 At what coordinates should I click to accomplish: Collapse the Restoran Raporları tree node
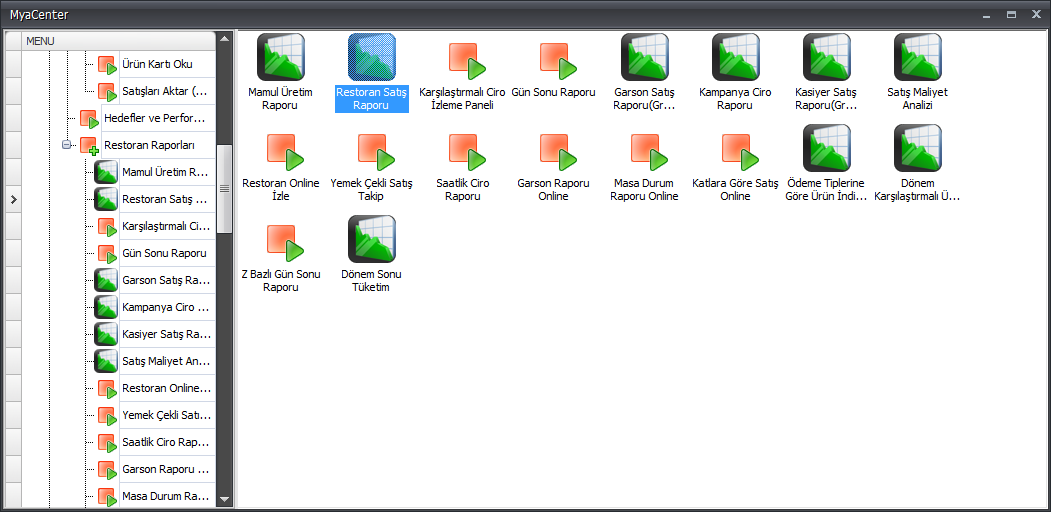point(66,145)
